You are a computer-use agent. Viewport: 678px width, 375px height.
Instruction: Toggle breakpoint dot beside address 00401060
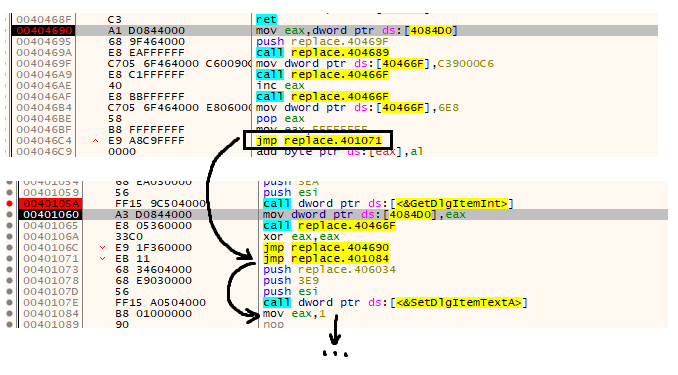(10, 215)
